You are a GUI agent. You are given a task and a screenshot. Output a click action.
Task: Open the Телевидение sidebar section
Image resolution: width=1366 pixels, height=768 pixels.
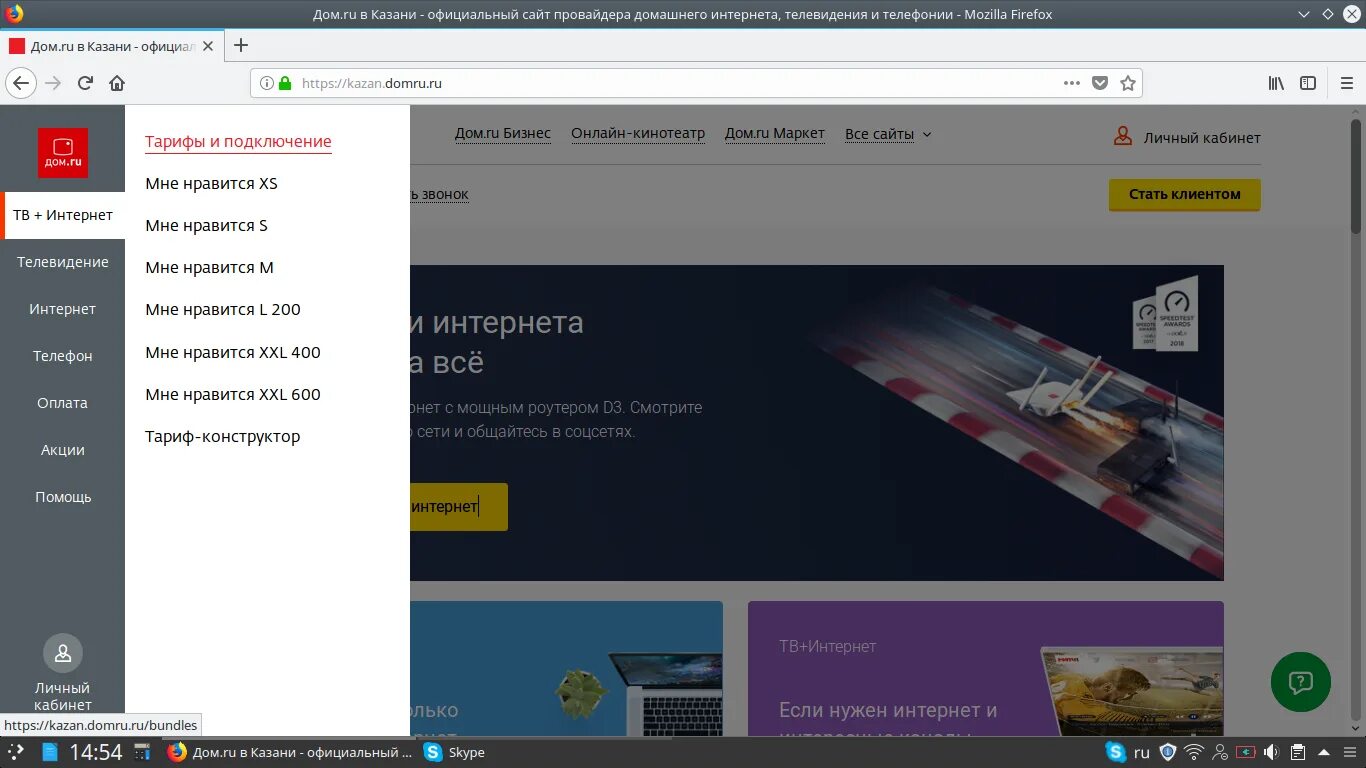coord(63,262)
